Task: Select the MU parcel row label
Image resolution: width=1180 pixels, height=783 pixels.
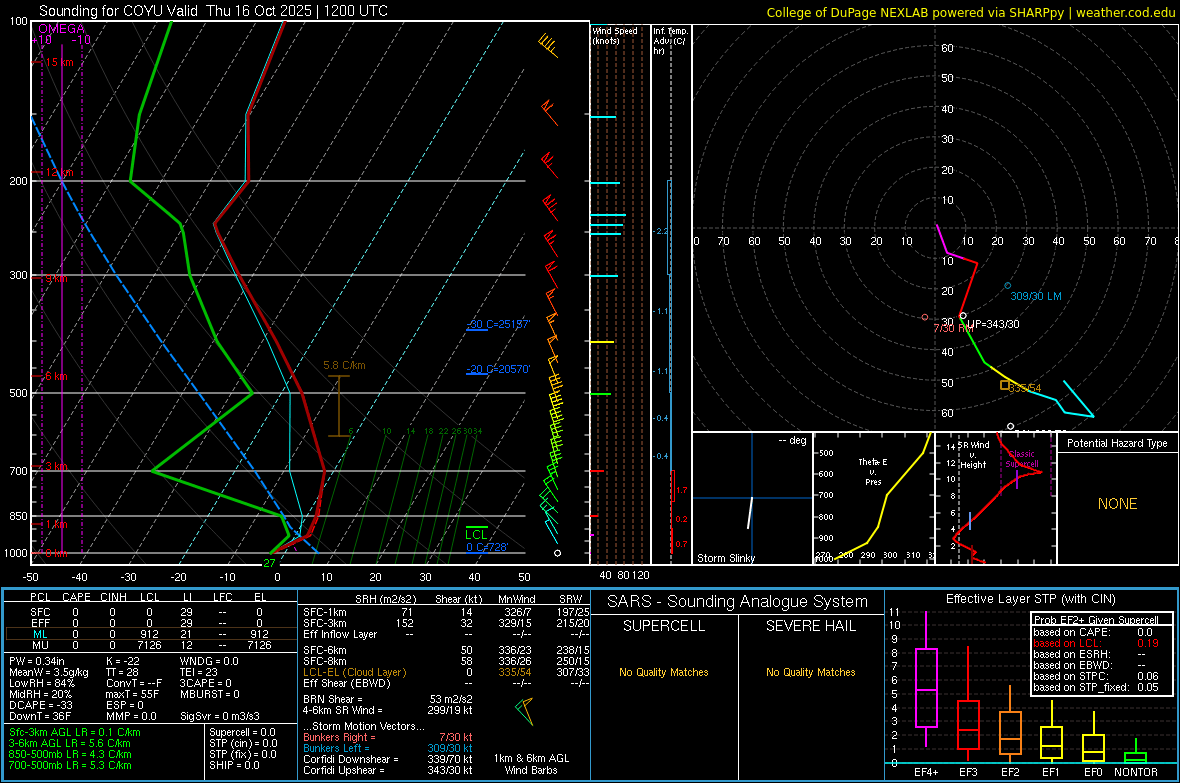Action: (40, 644)
